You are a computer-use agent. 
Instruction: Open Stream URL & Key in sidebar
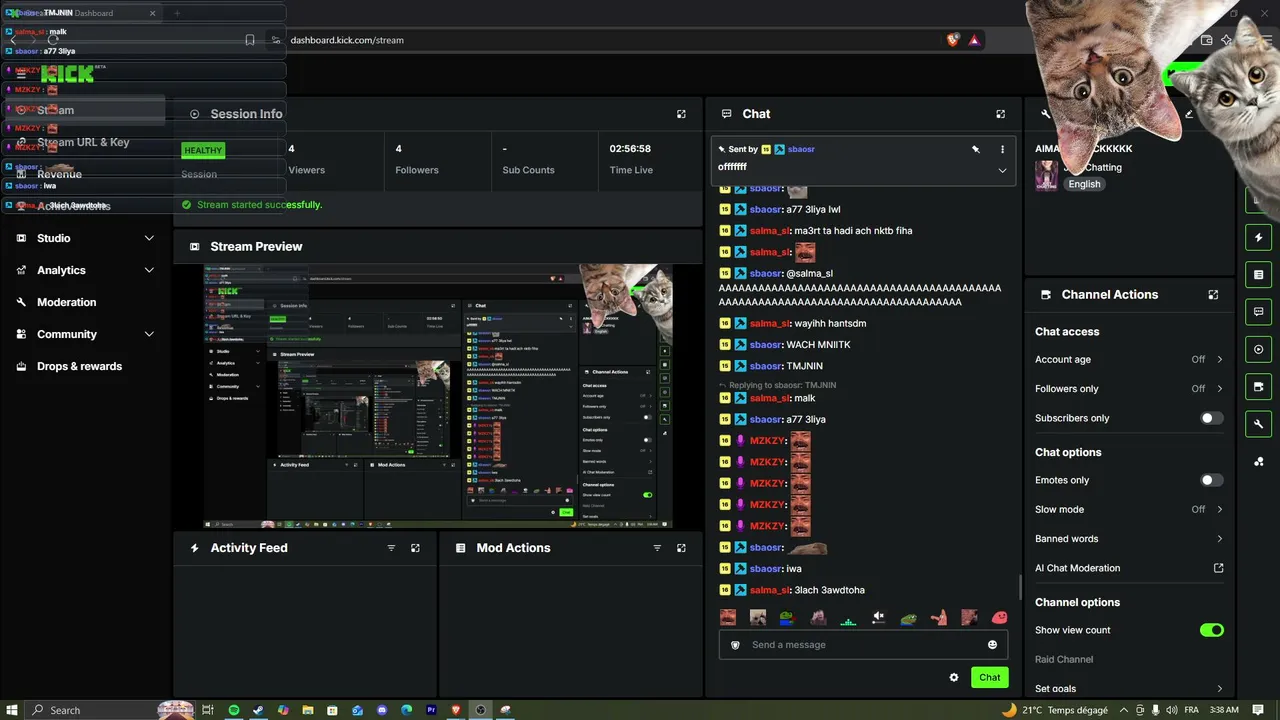pos(83,142)
